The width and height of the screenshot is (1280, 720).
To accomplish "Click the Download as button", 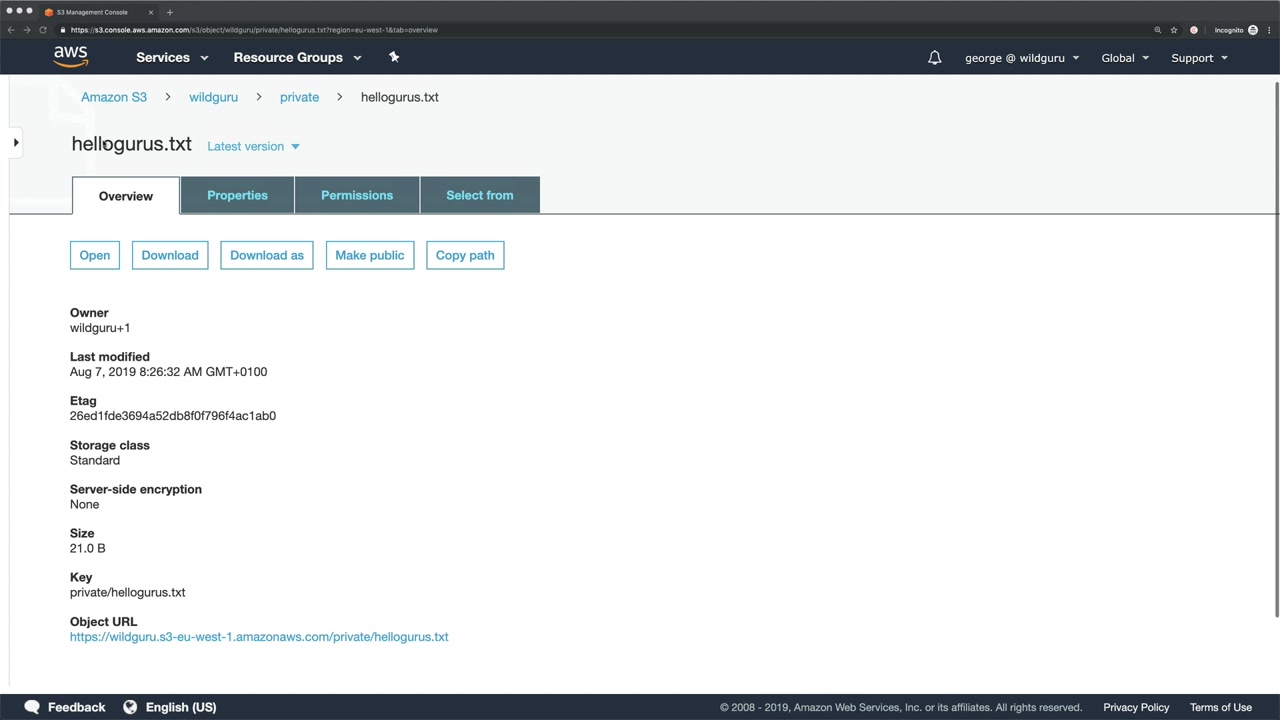I will tap(267, 255).
